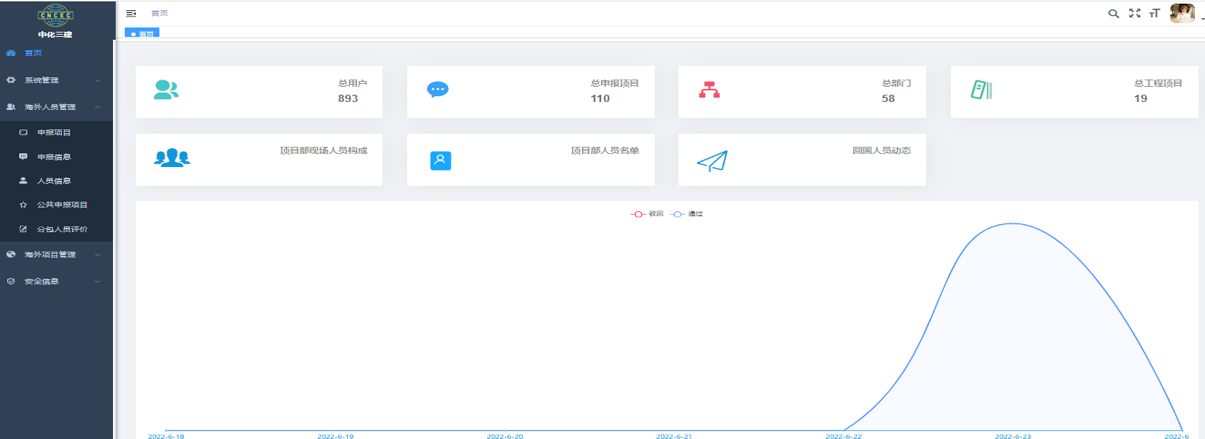The width and height of the screenshot is (1205, 439).
Task: Toggle fullscreen mode icon
Action: tap(1134, 13)
